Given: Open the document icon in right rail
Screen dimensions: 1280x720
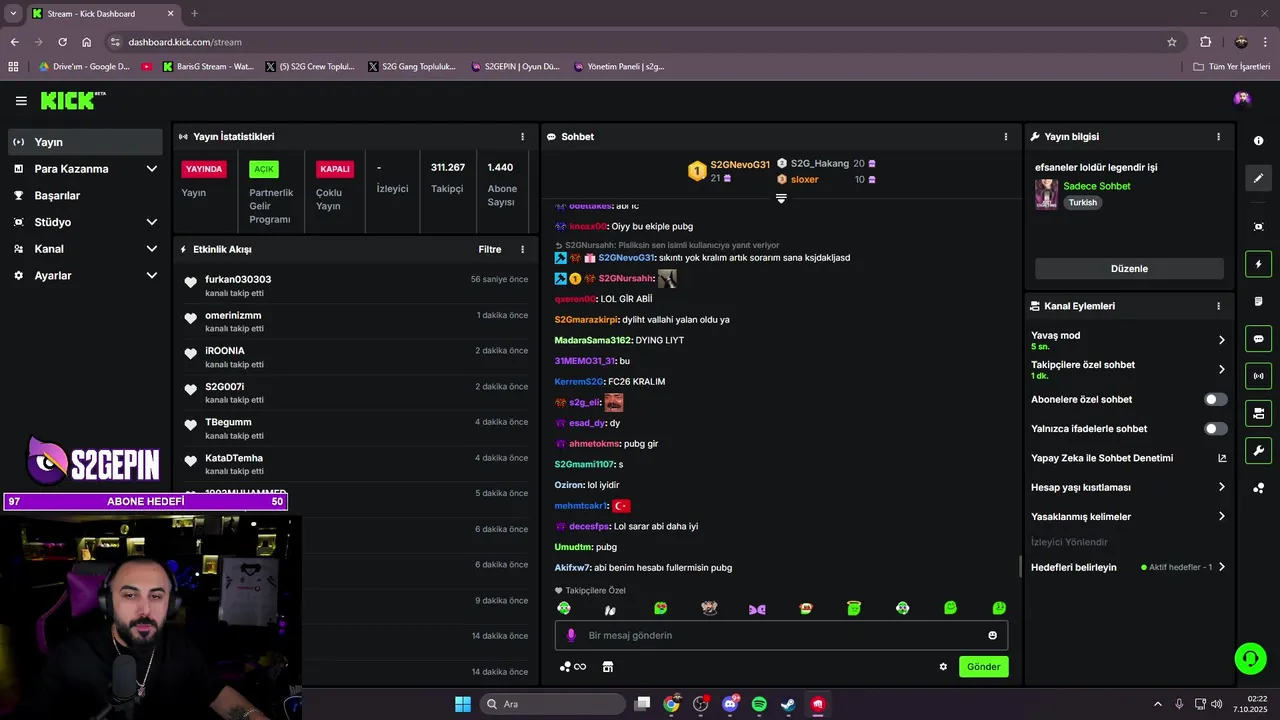Looking at the screenshot, I should [x=1258, y=301].
